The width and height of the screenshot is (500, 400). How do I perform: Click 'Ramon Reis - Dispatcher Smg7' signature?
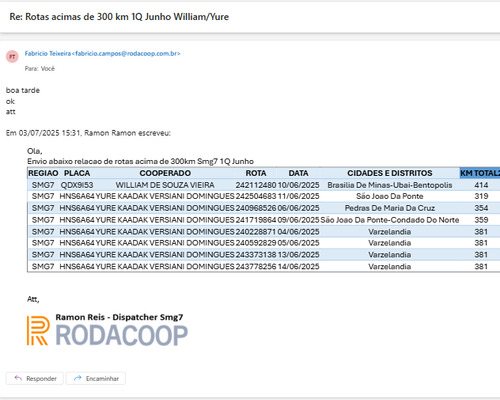pos(119,317)
